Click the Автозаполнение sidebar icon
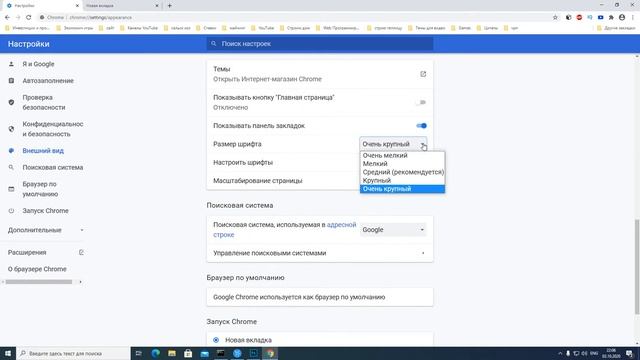 click(x=11, y=81)
